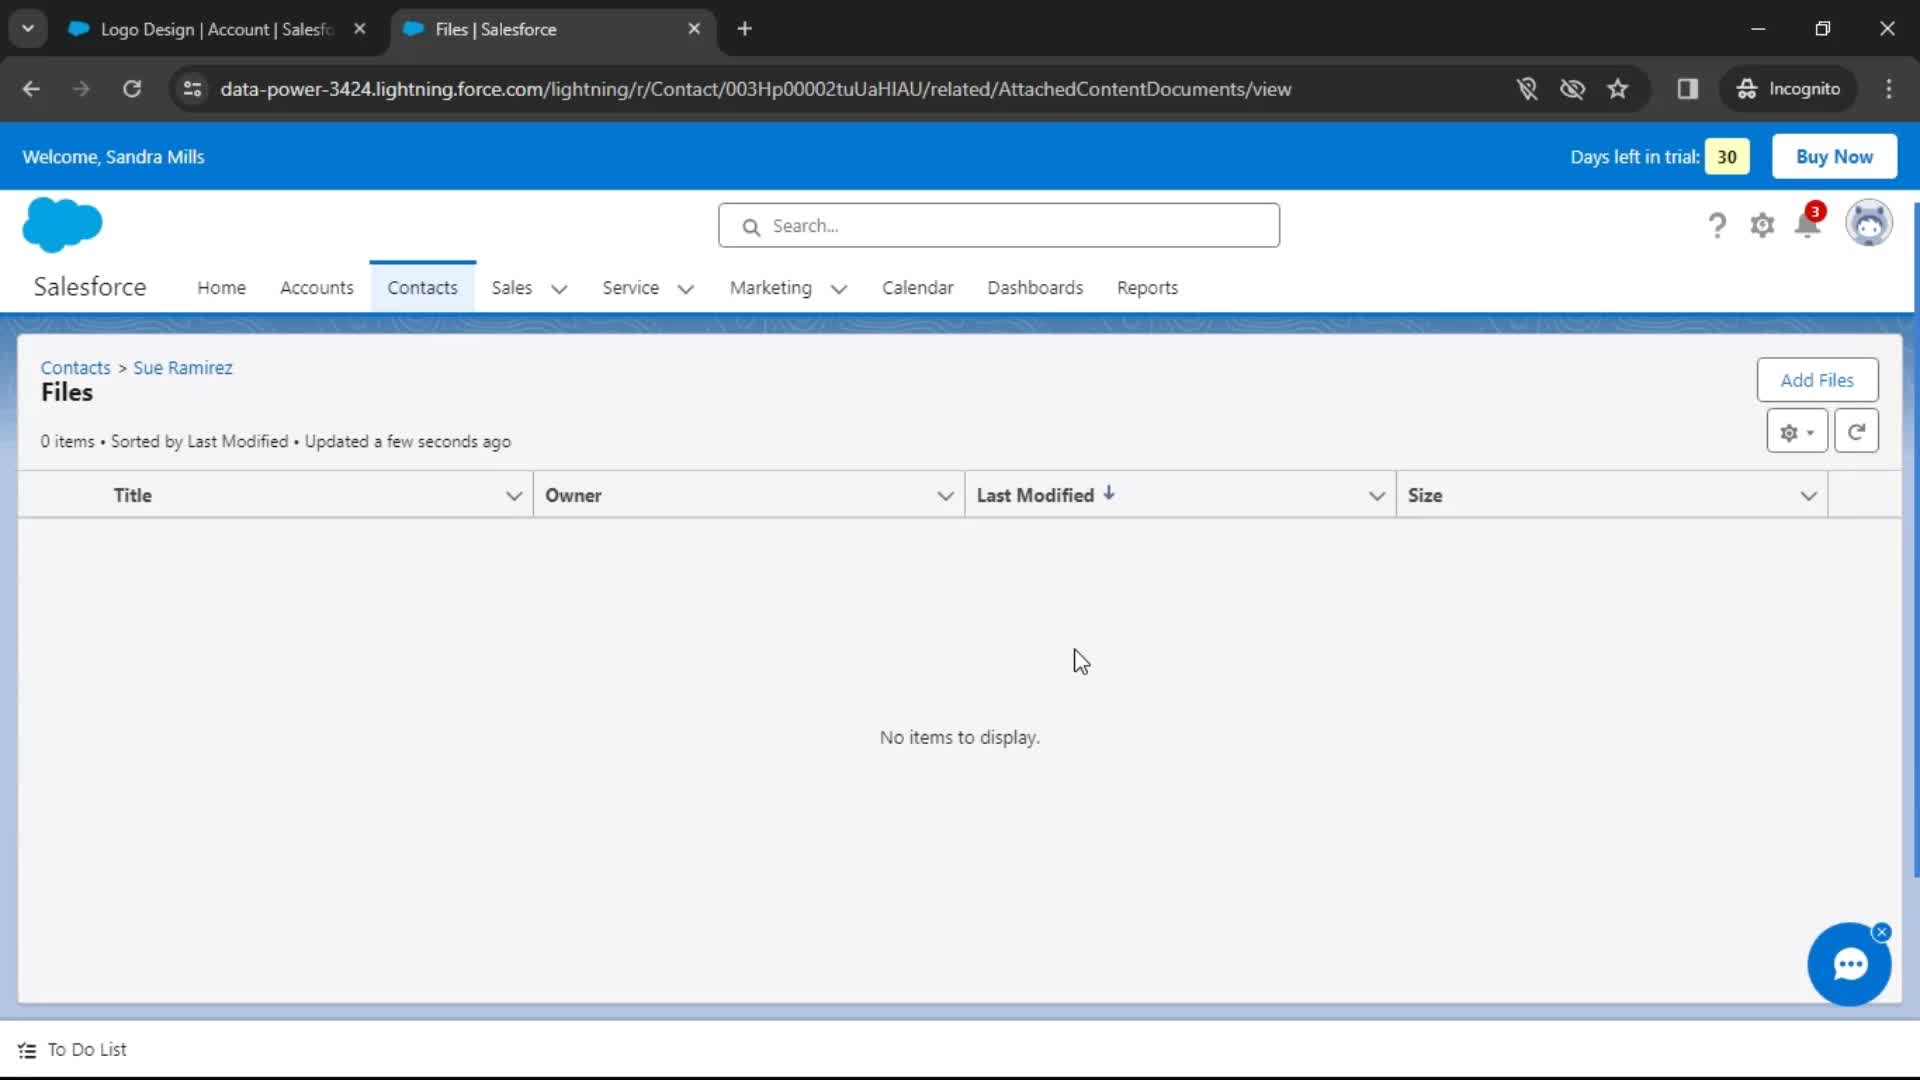Go to the Calendar nav tab

917,288
